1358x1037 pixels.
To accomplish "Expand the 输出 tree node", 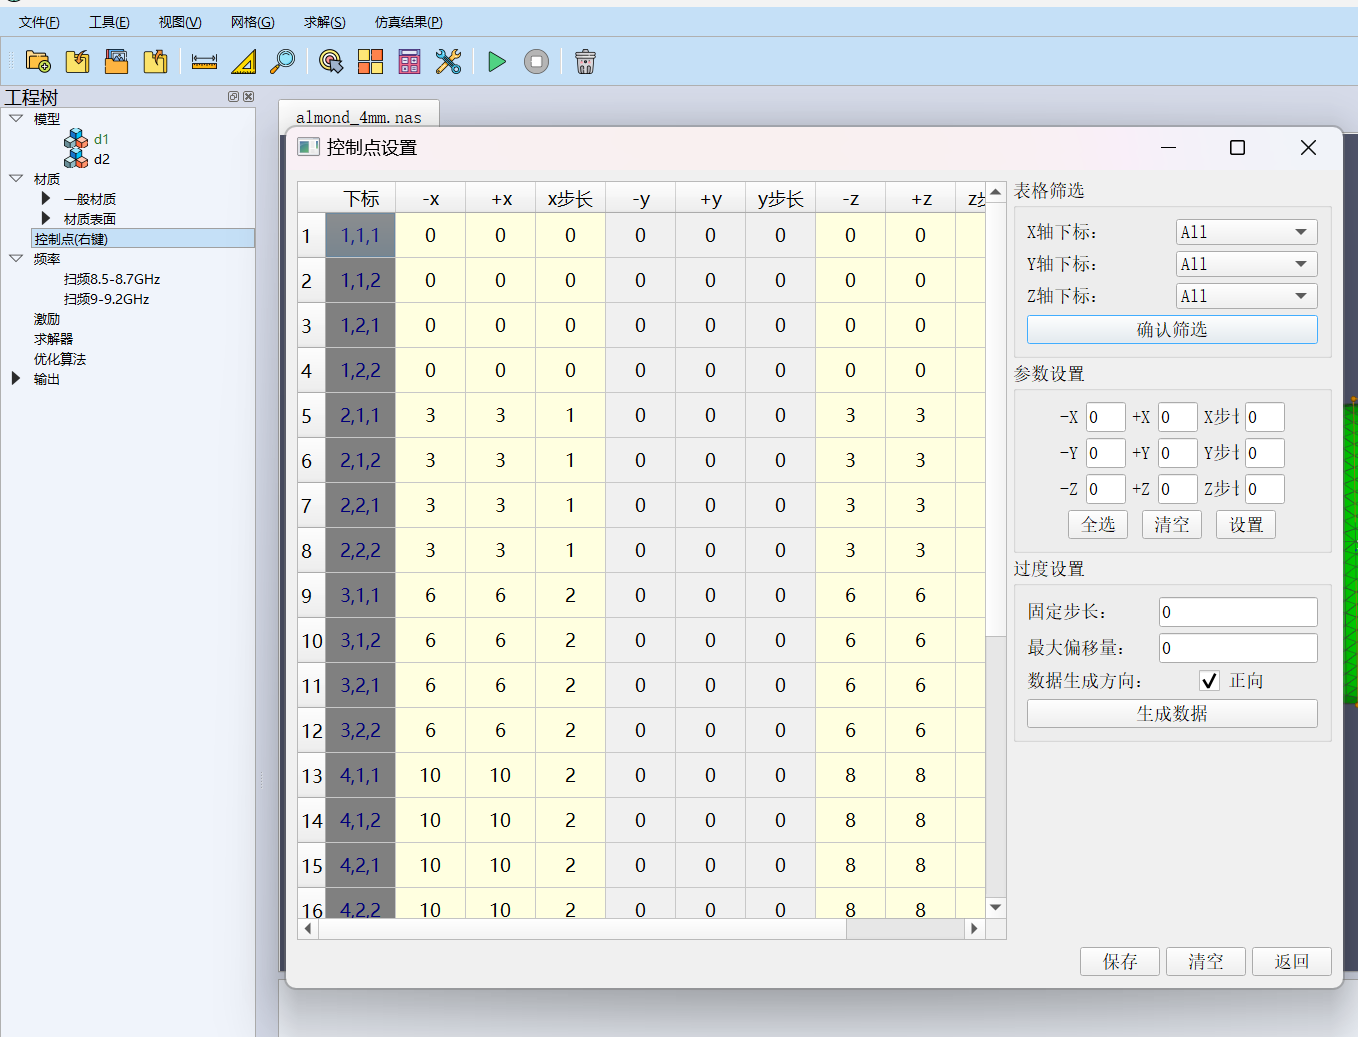I will pos(16,379).
